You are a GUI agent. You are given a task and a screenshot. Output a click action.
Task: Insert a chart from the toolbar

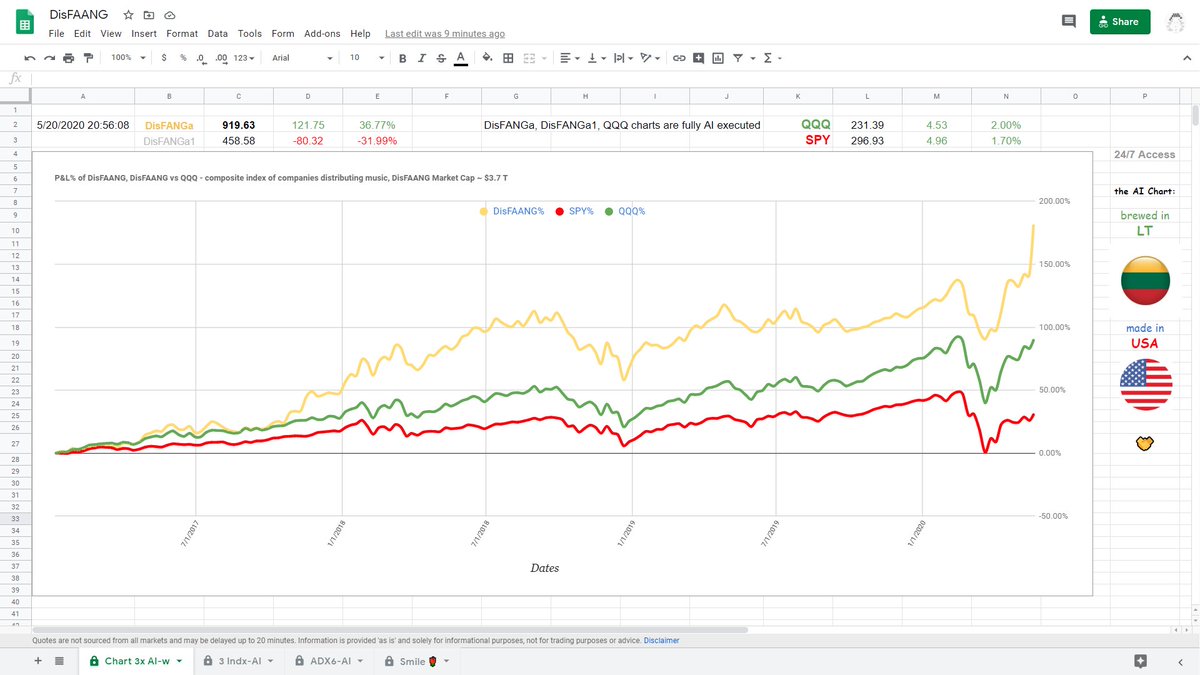718,58
